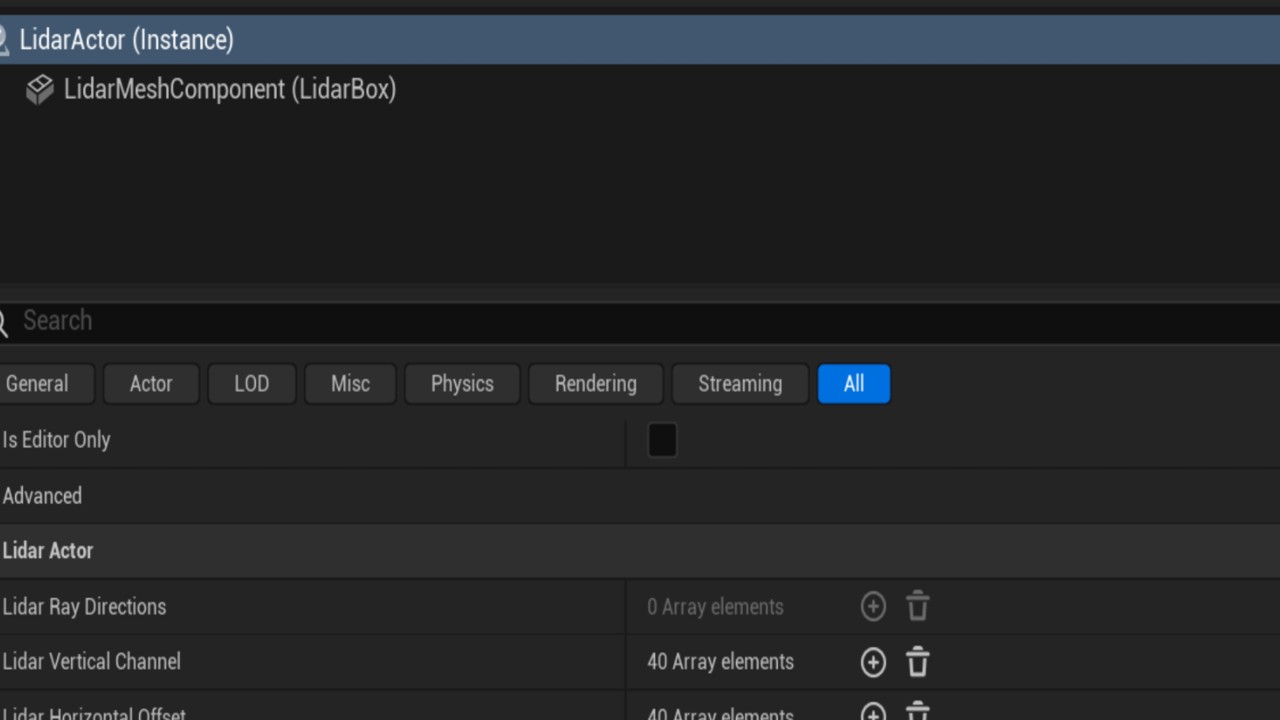Expand the Lidar Vertical Channel property row
This screenshot has width=1280, height=720.
[x=92, y=662]
